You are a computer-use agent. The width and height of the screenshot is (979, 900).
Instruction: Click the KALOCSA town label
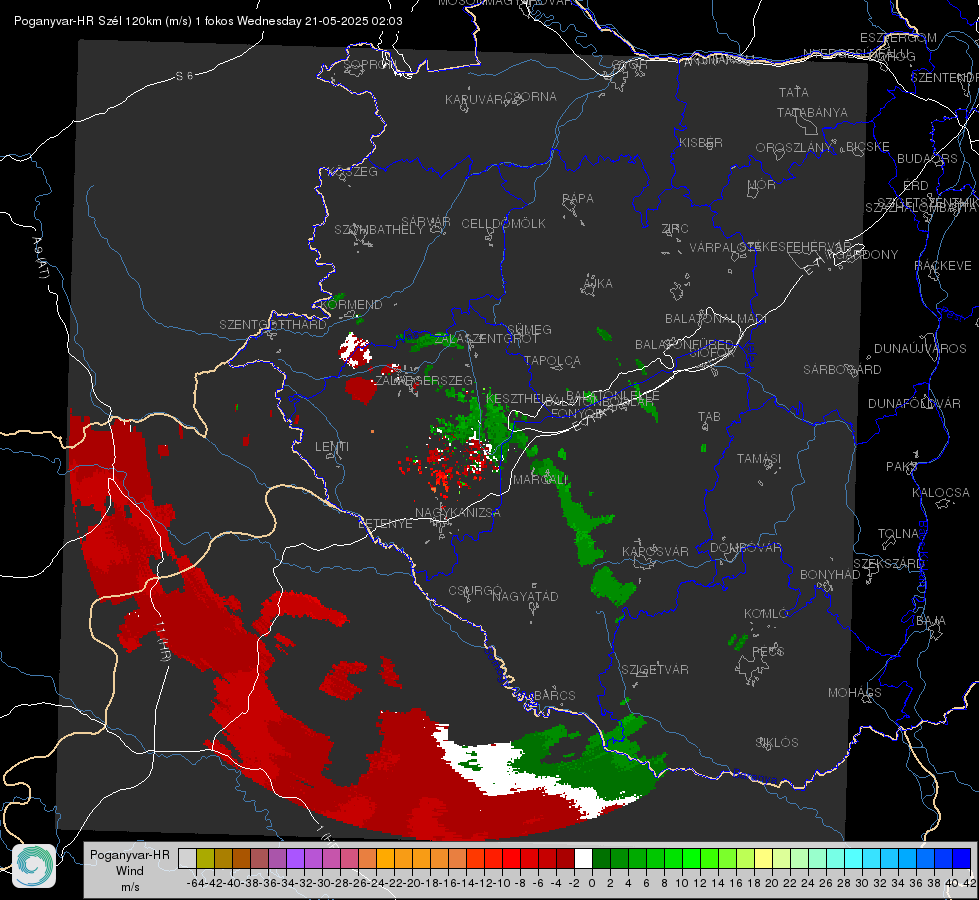coord(941,492)
